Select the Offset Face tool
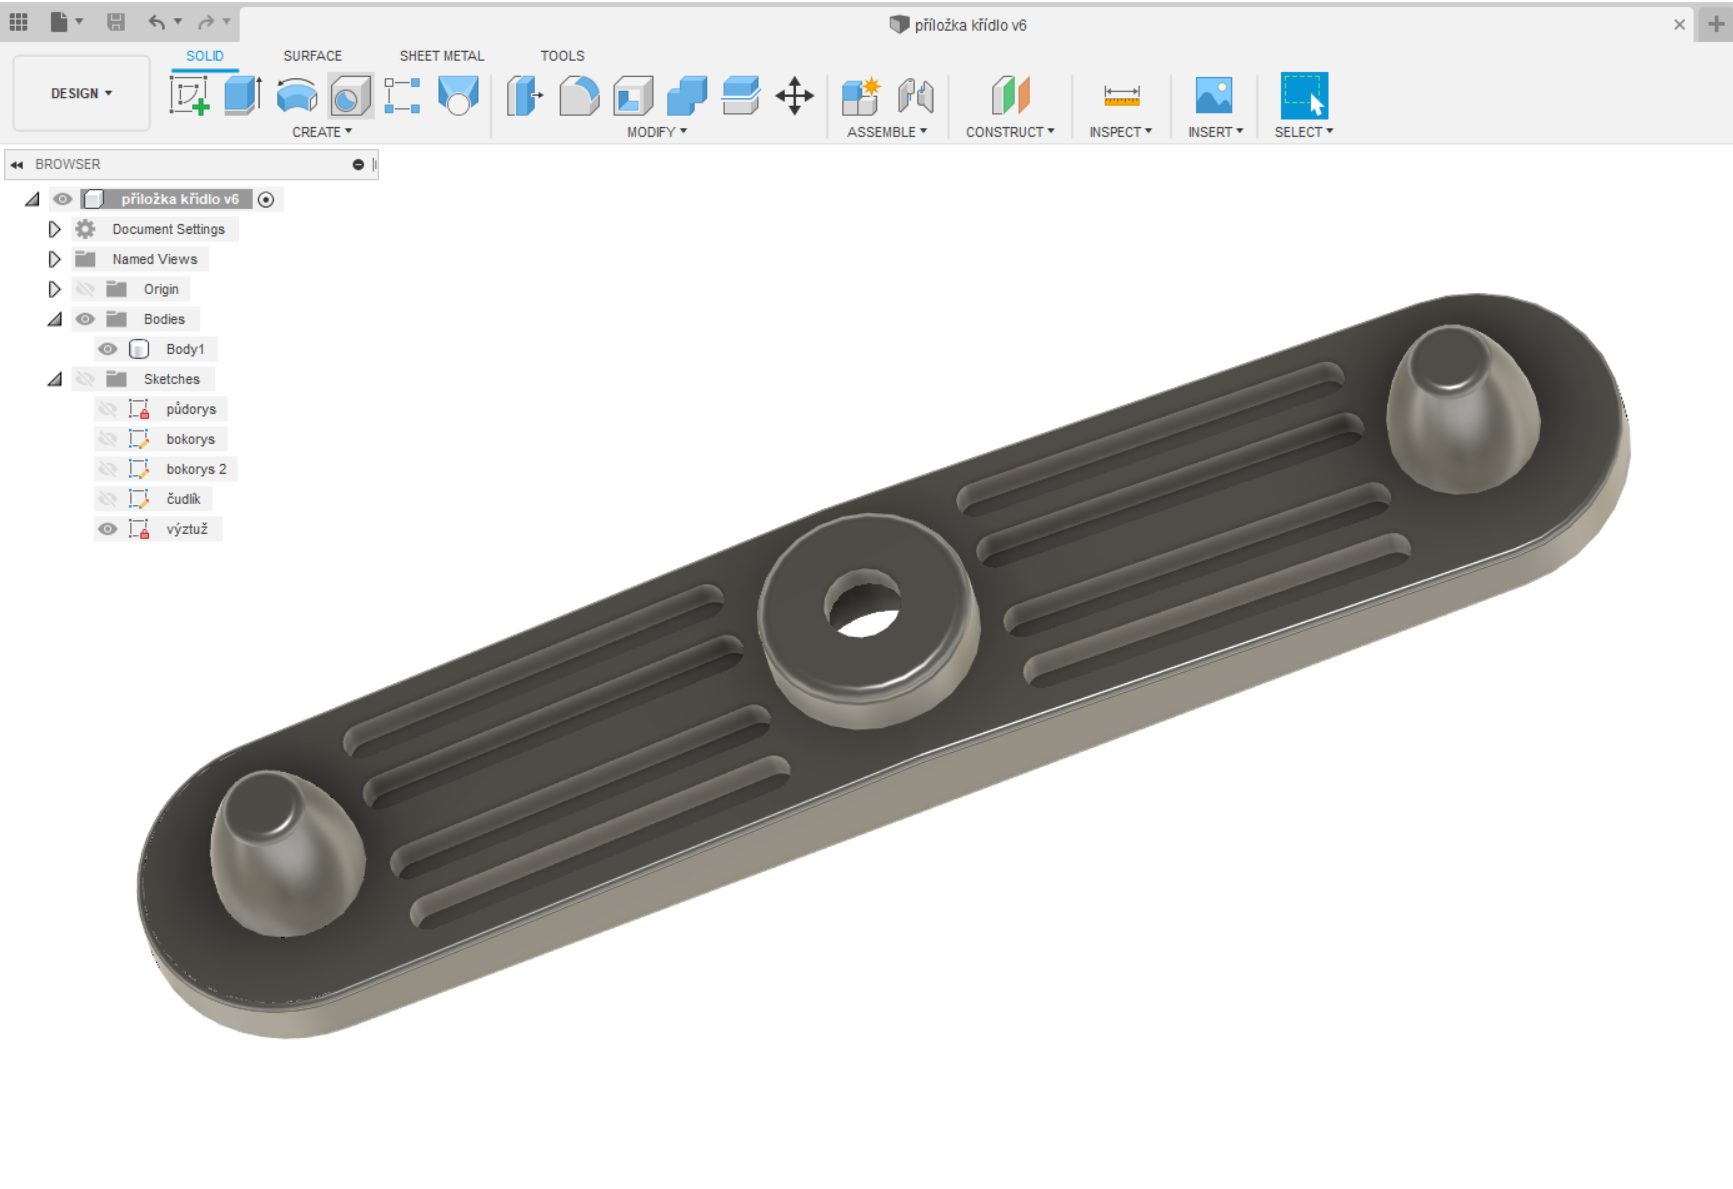 coord(741,96)
